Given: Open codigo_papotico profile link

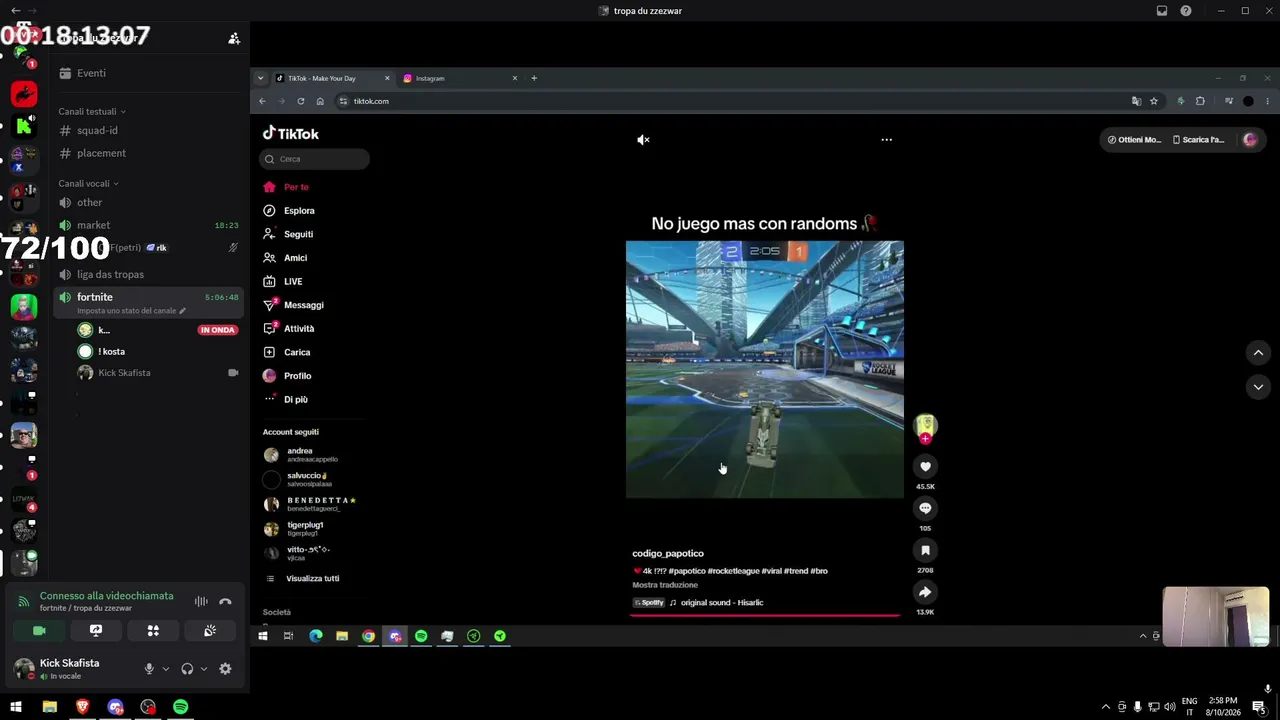Looking at the screenshot, I should (668, 553).
